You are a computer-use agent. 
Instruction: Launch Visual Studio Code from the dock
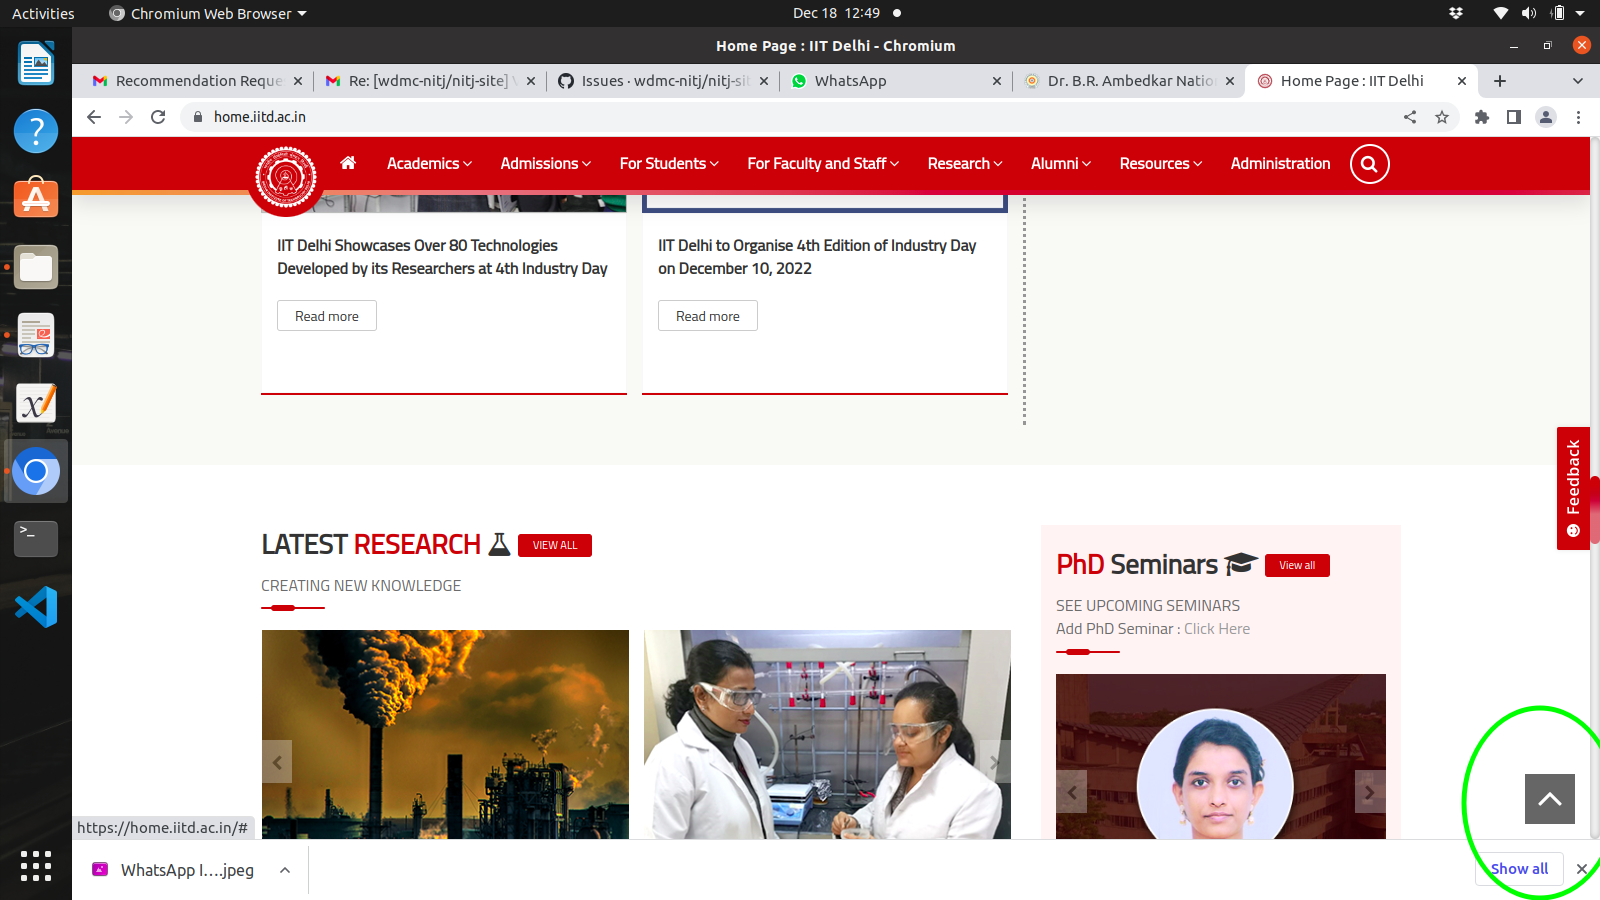[x=35, y=606]
